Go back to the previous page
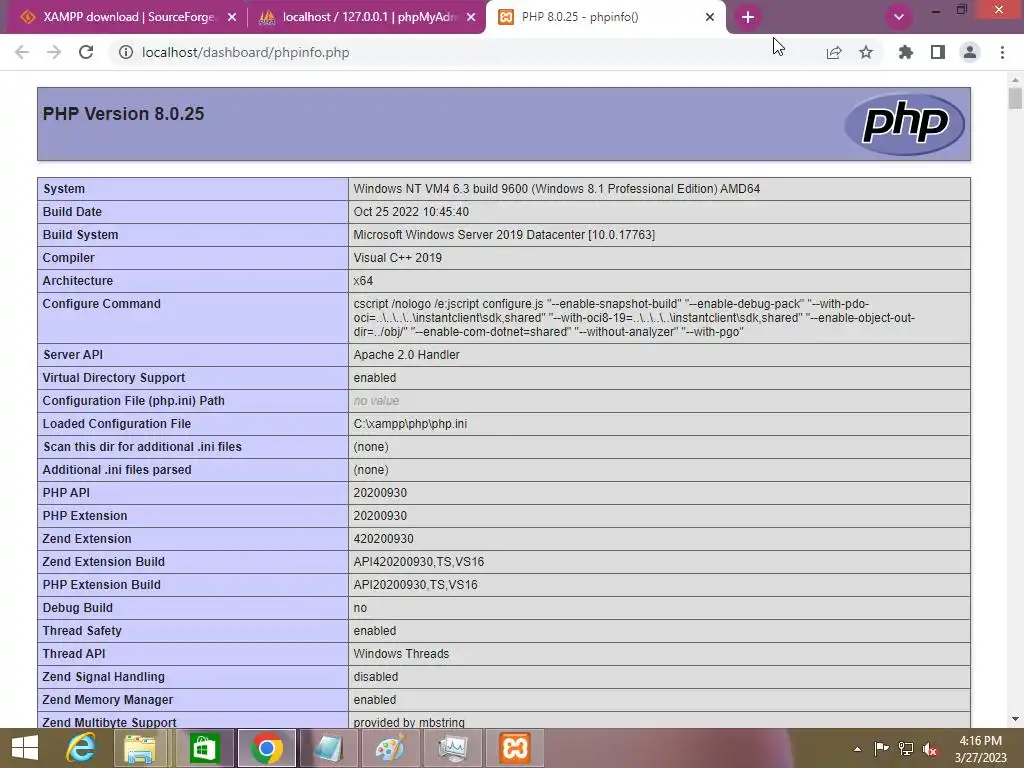Screen dimensions: 1024x768 tap(22, 52)
